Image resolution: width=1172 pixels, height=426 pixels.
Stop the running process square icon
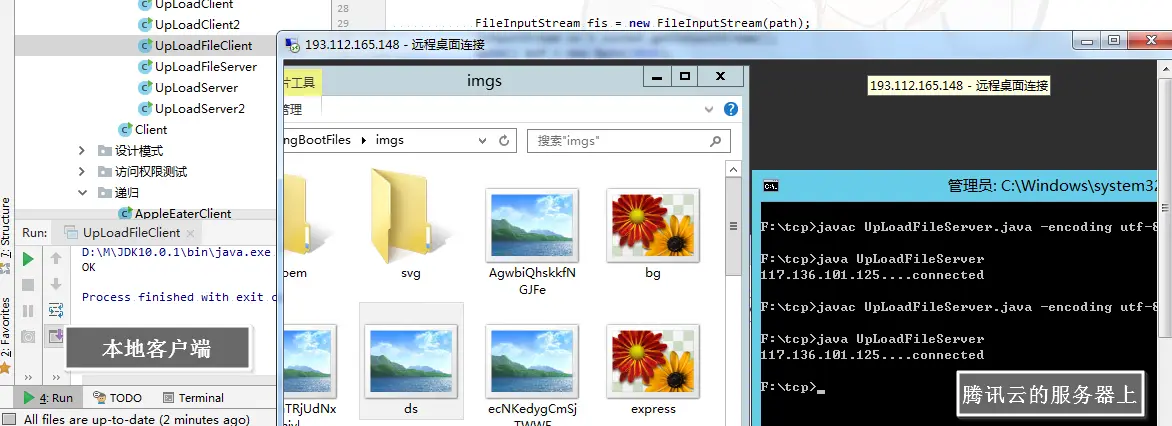click(x=28, y=285)
